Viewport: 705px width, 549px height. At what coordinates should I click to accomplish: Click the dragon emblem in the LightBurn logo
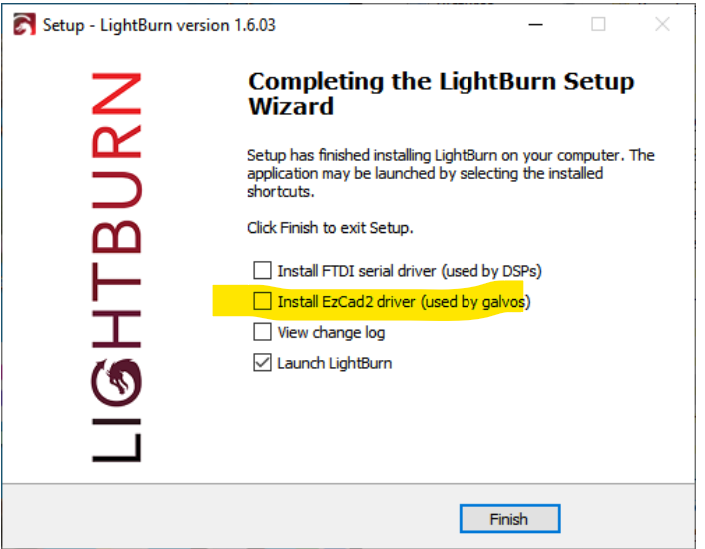pyautogui.click(x=117, y=381)
